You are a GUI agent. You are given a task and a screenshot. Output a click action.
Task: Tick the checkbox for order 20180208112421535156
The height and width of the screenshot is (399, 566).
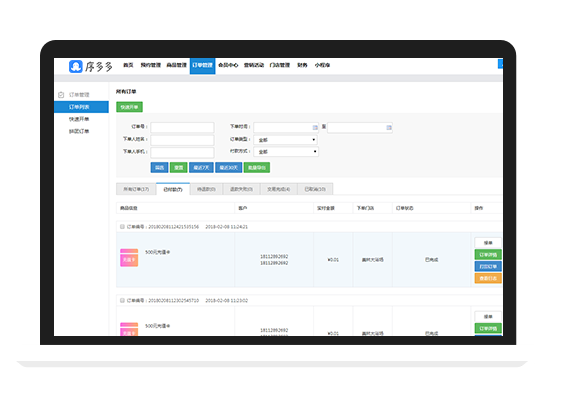tap(122, 227)
